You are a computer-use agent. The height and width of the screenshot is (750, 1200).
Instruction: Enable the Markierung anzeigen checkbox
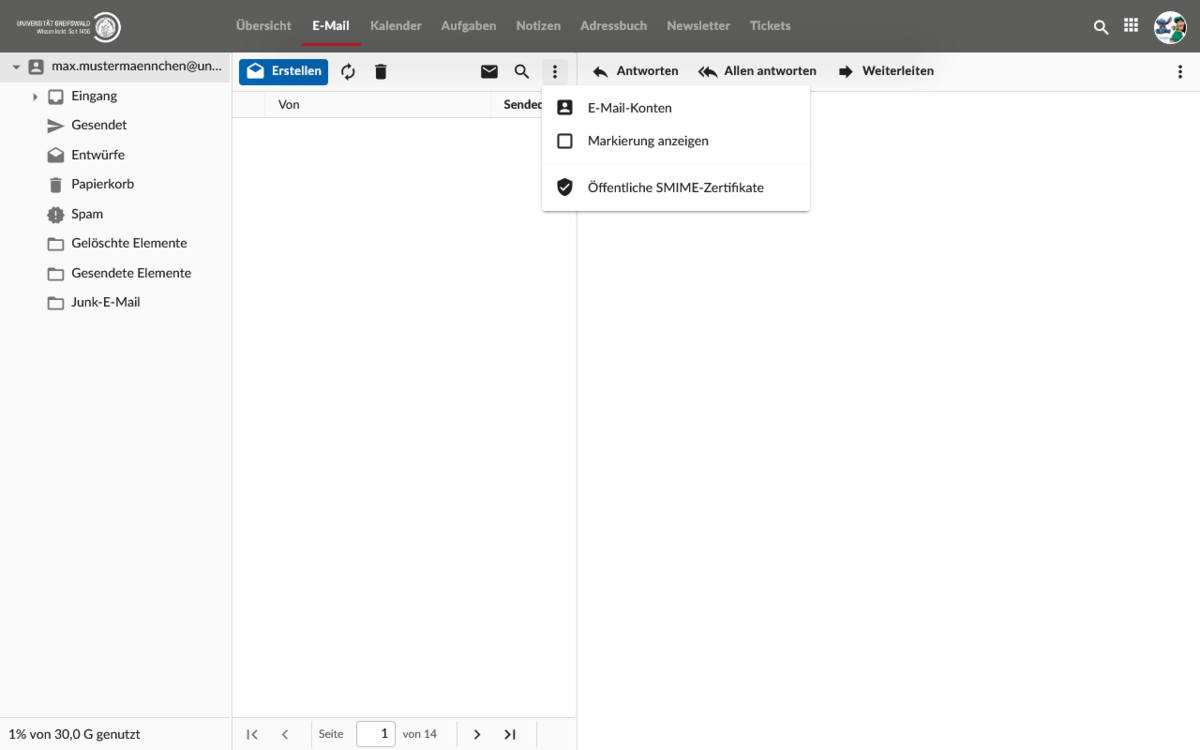pos(565,141)
